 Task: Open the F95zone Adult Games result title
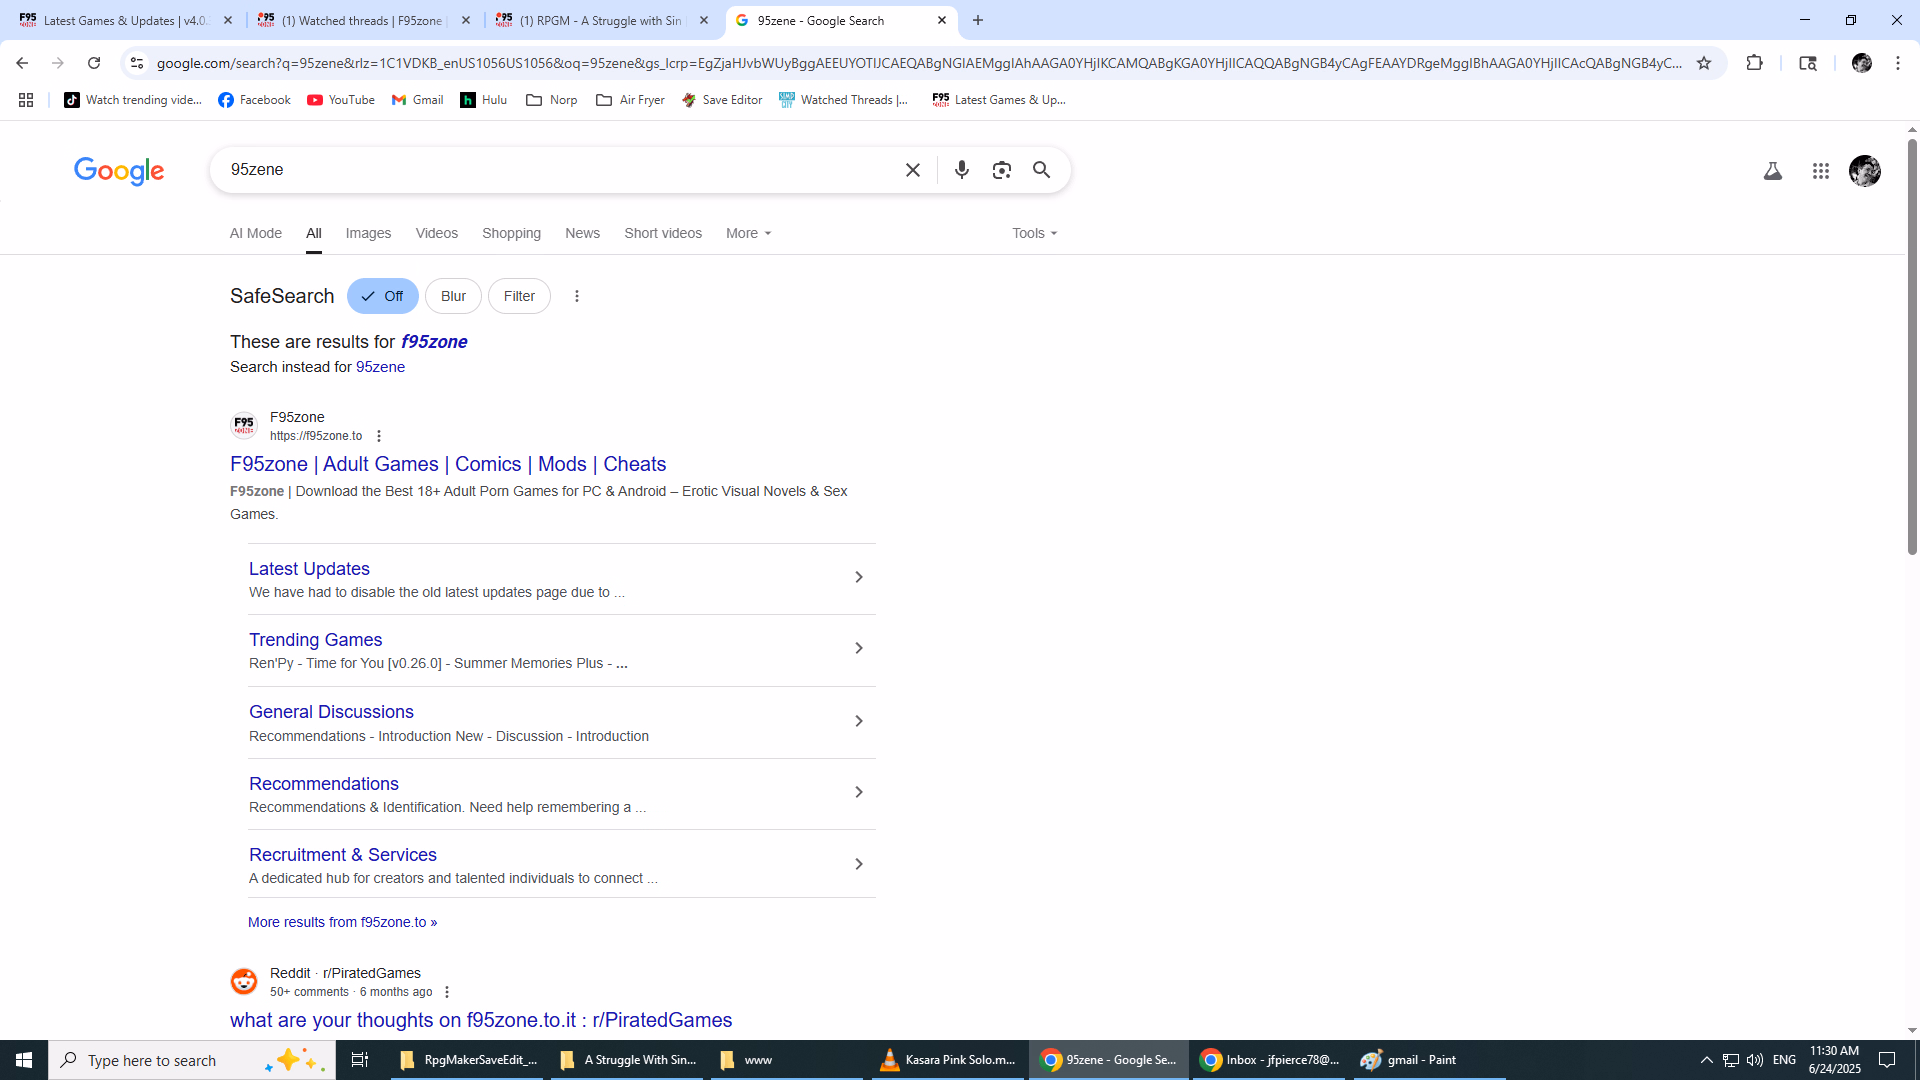pyautogui.click(x=448, y=464)
